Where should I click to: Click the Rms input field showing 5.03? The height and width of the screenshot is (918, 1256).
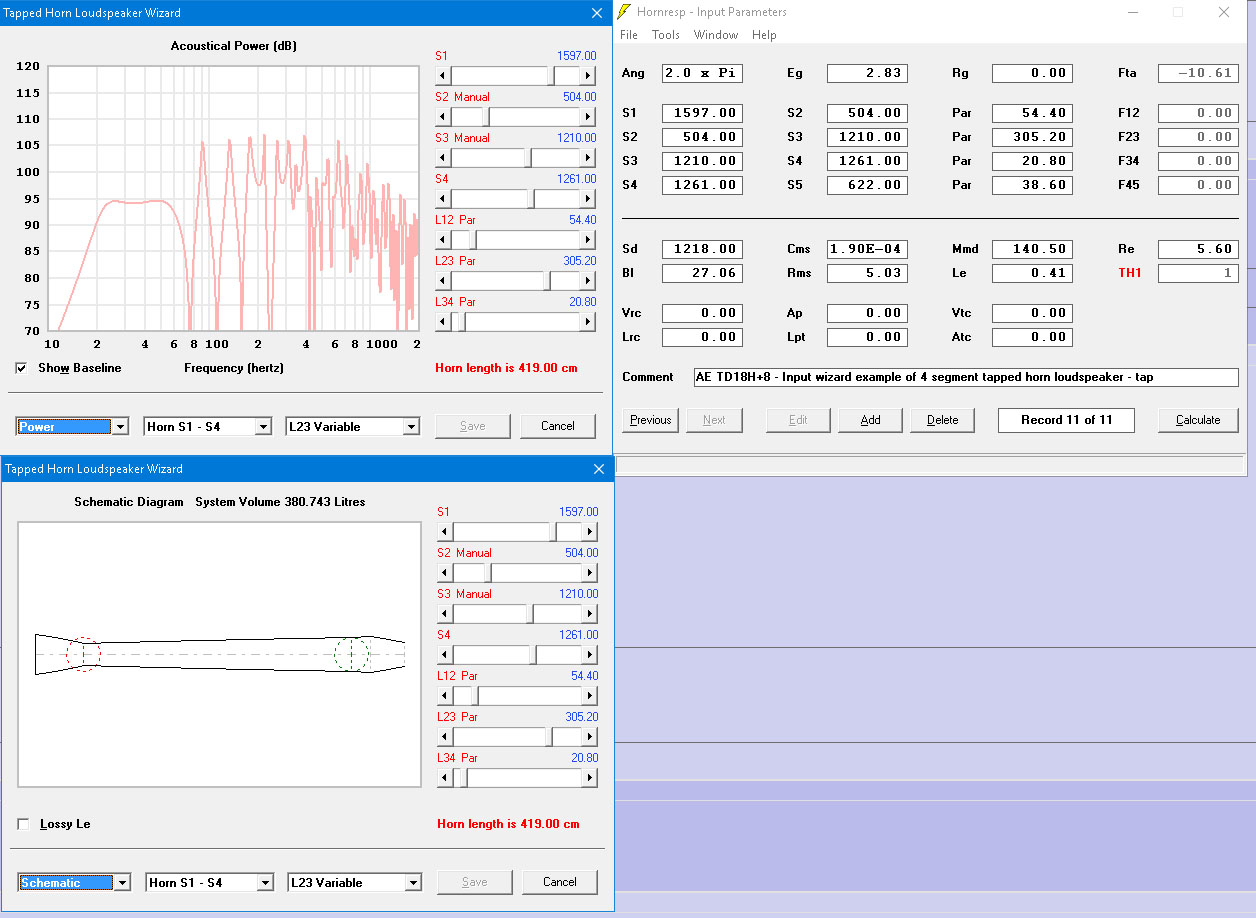(x=867, y=273)
